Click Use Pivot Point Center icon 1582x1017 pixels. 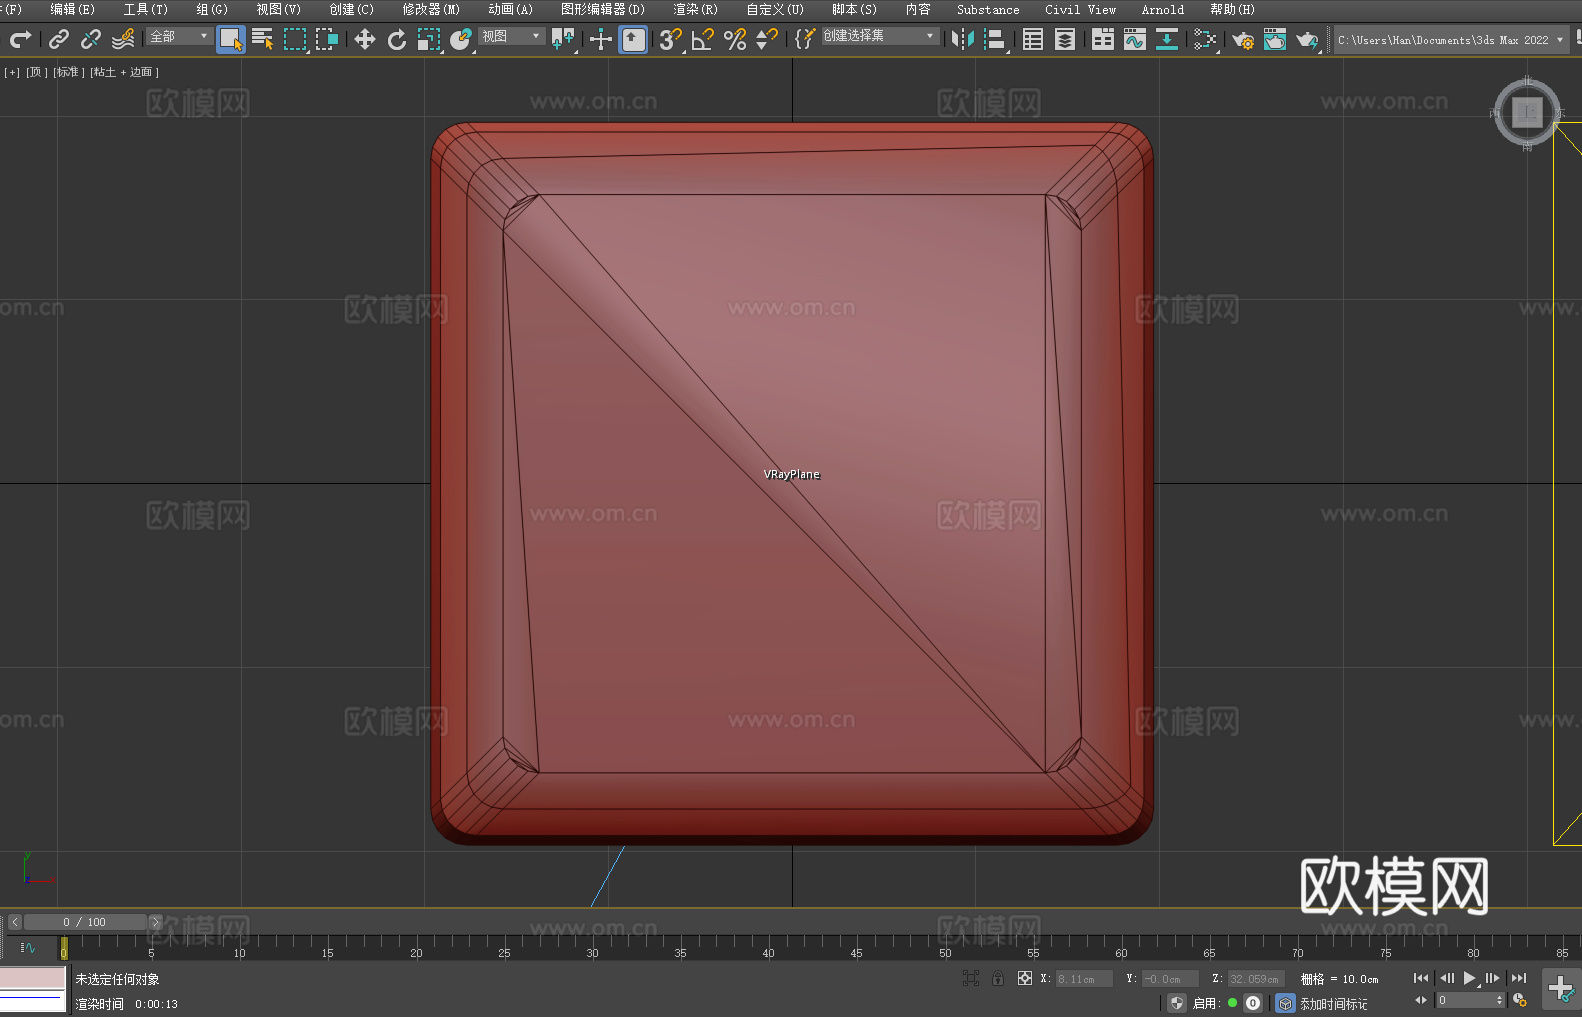[563, 39]
